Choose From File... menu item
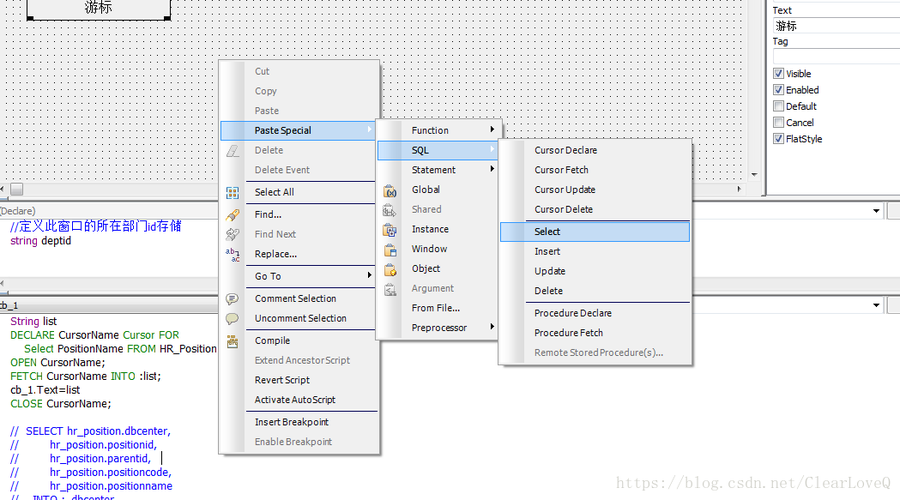 click(437, 308)
